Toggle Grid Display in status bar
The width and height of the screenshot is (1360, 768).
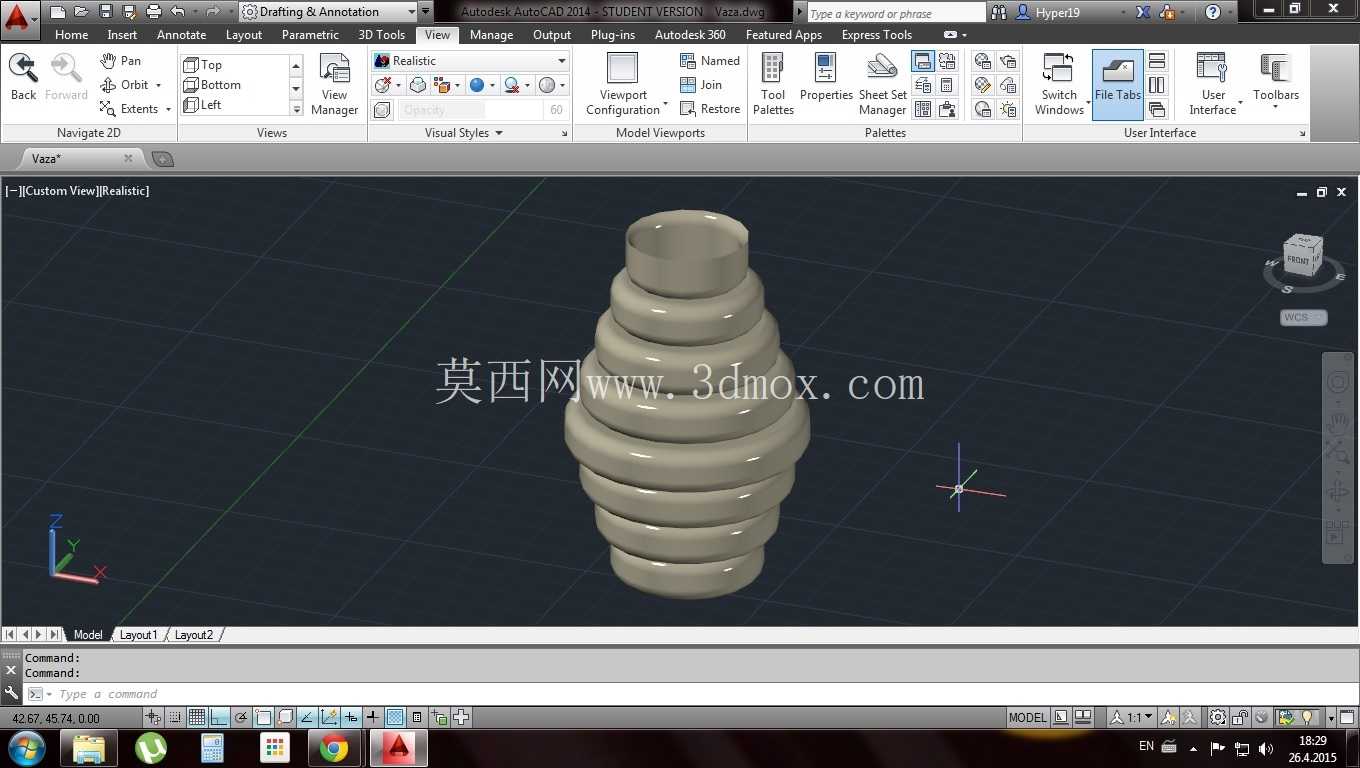197,717
